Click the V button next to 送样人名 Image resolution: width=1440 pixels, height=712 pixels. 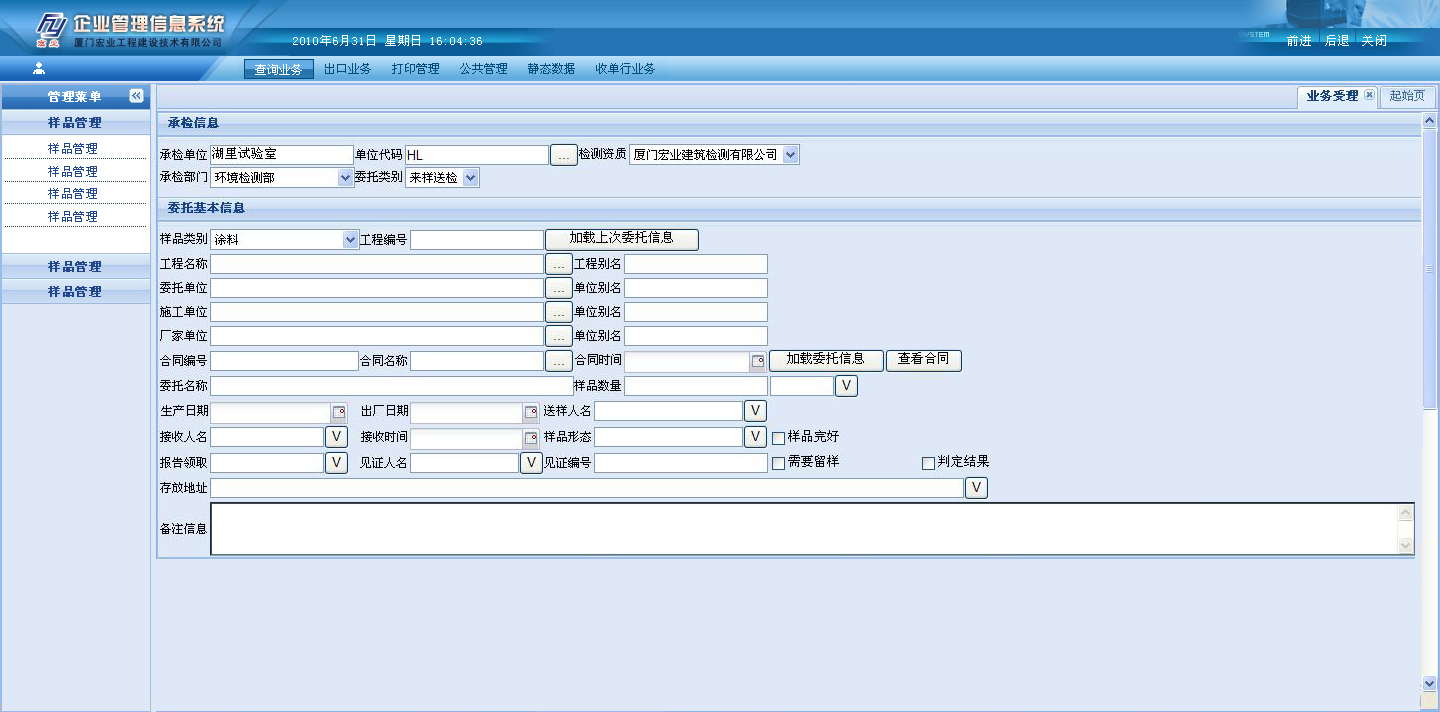tap(756, 411)
